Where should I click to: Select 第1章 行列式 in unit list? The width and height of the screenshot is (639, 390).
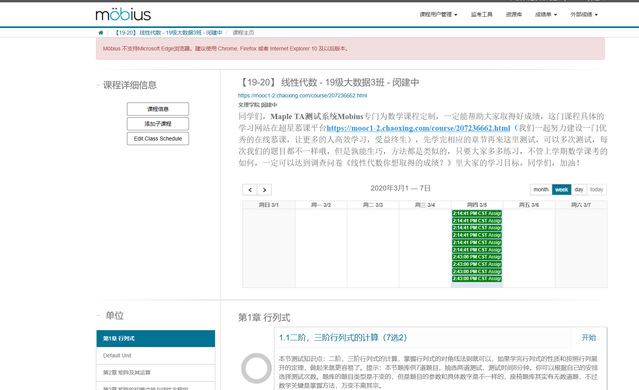coord(156,339)
